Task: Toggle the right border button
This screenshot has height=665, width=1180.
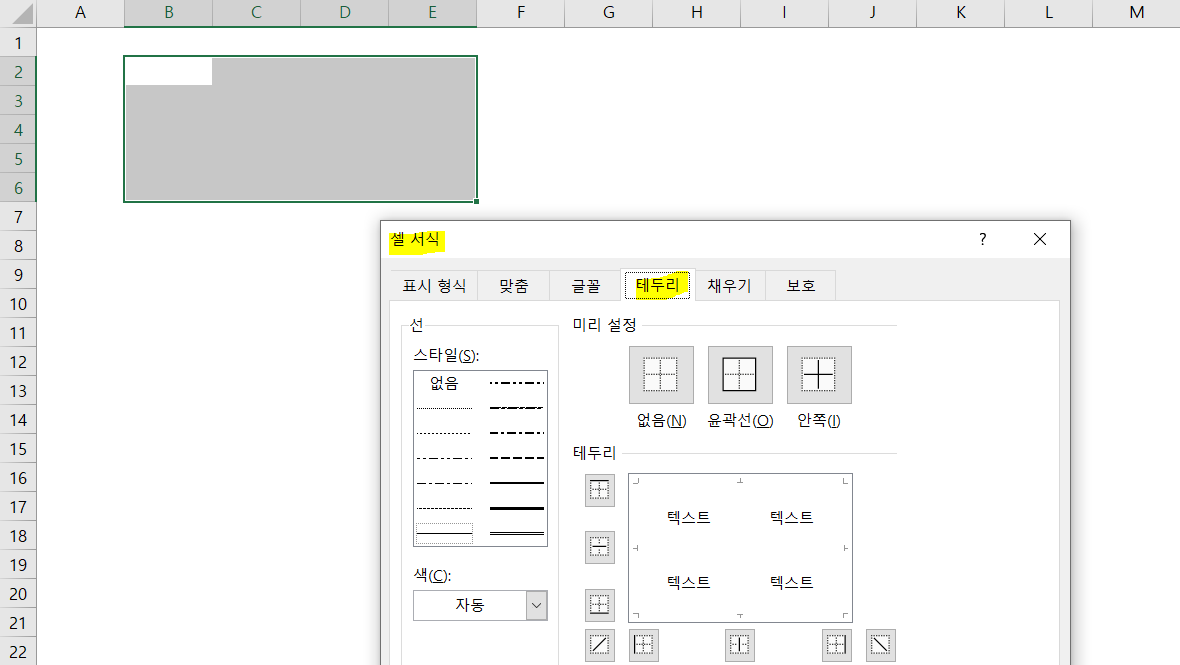Action: pyautogui.click(x=837, y=645)
